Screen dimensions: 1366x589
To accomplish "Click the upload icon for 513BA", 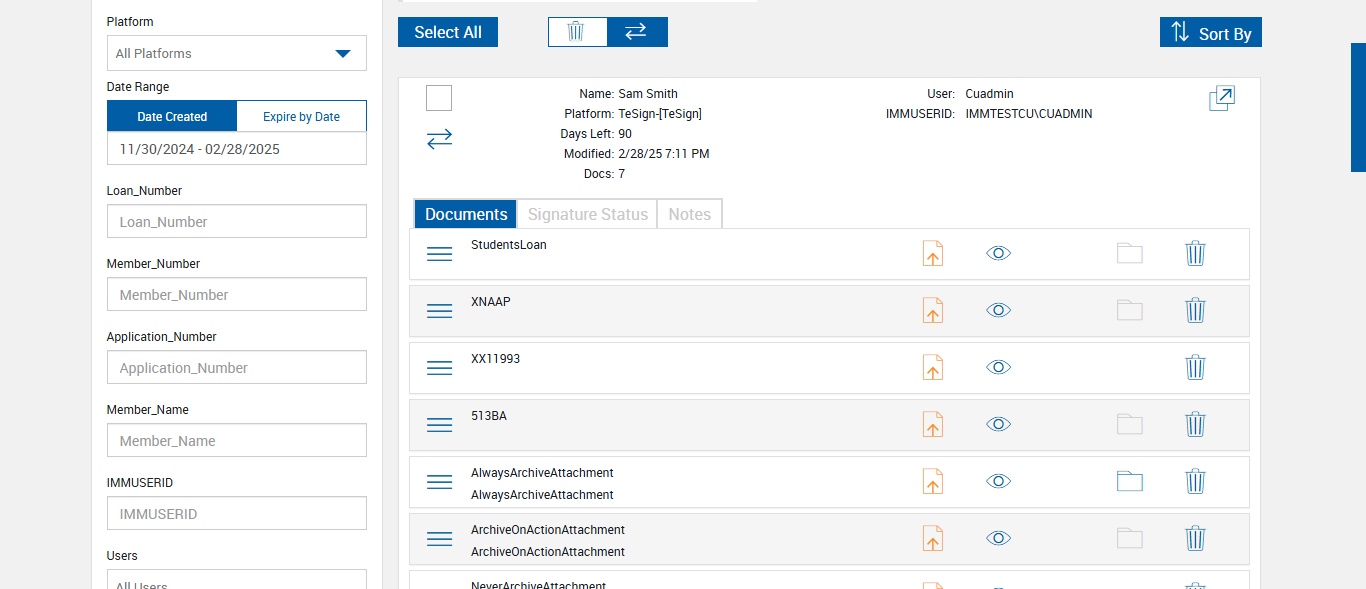I will tap(932, 424).
